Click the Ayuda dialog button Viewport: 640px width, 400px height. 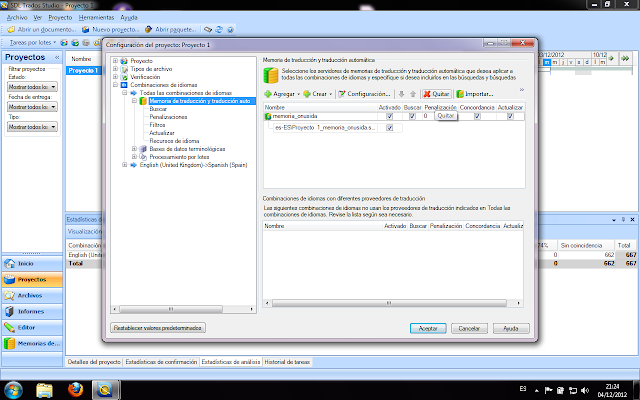click(x=511, y=328)
